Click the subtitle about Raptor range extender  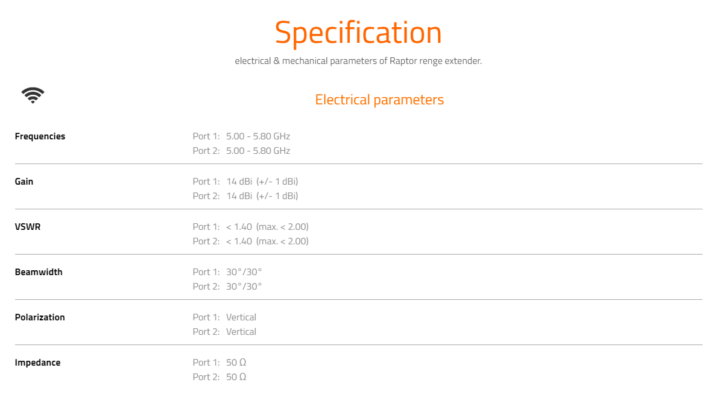358,61
